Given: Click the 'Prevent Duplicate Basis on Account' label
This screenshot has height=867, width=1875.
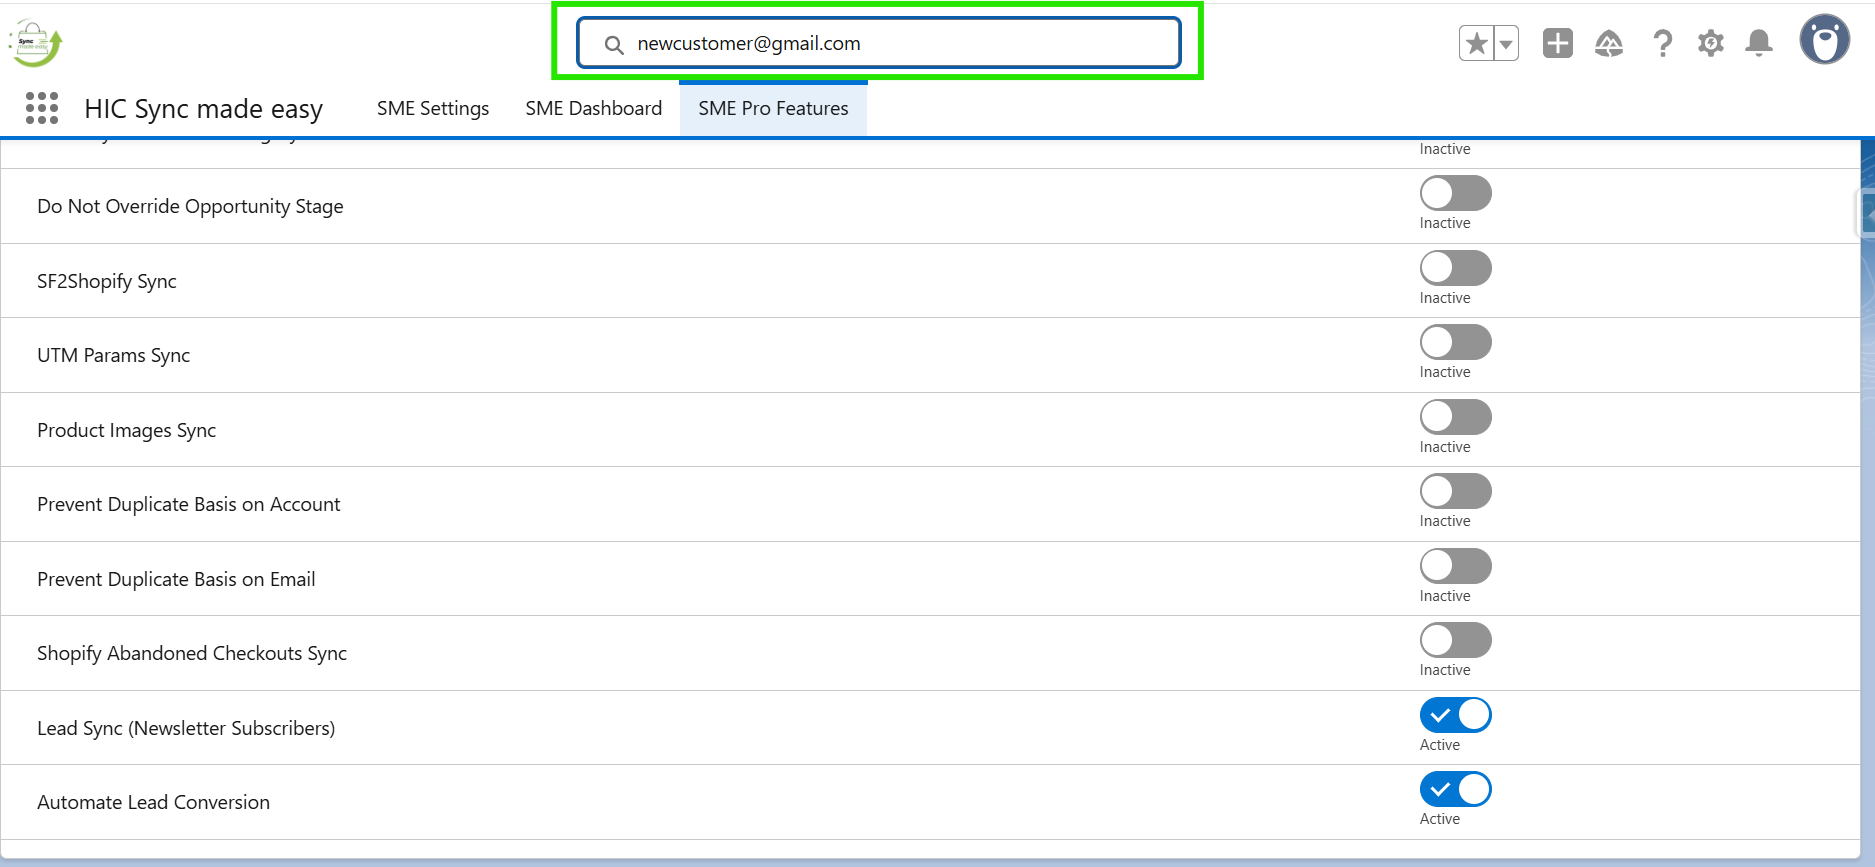Looking at the screenshot, I should click(189, 504).
